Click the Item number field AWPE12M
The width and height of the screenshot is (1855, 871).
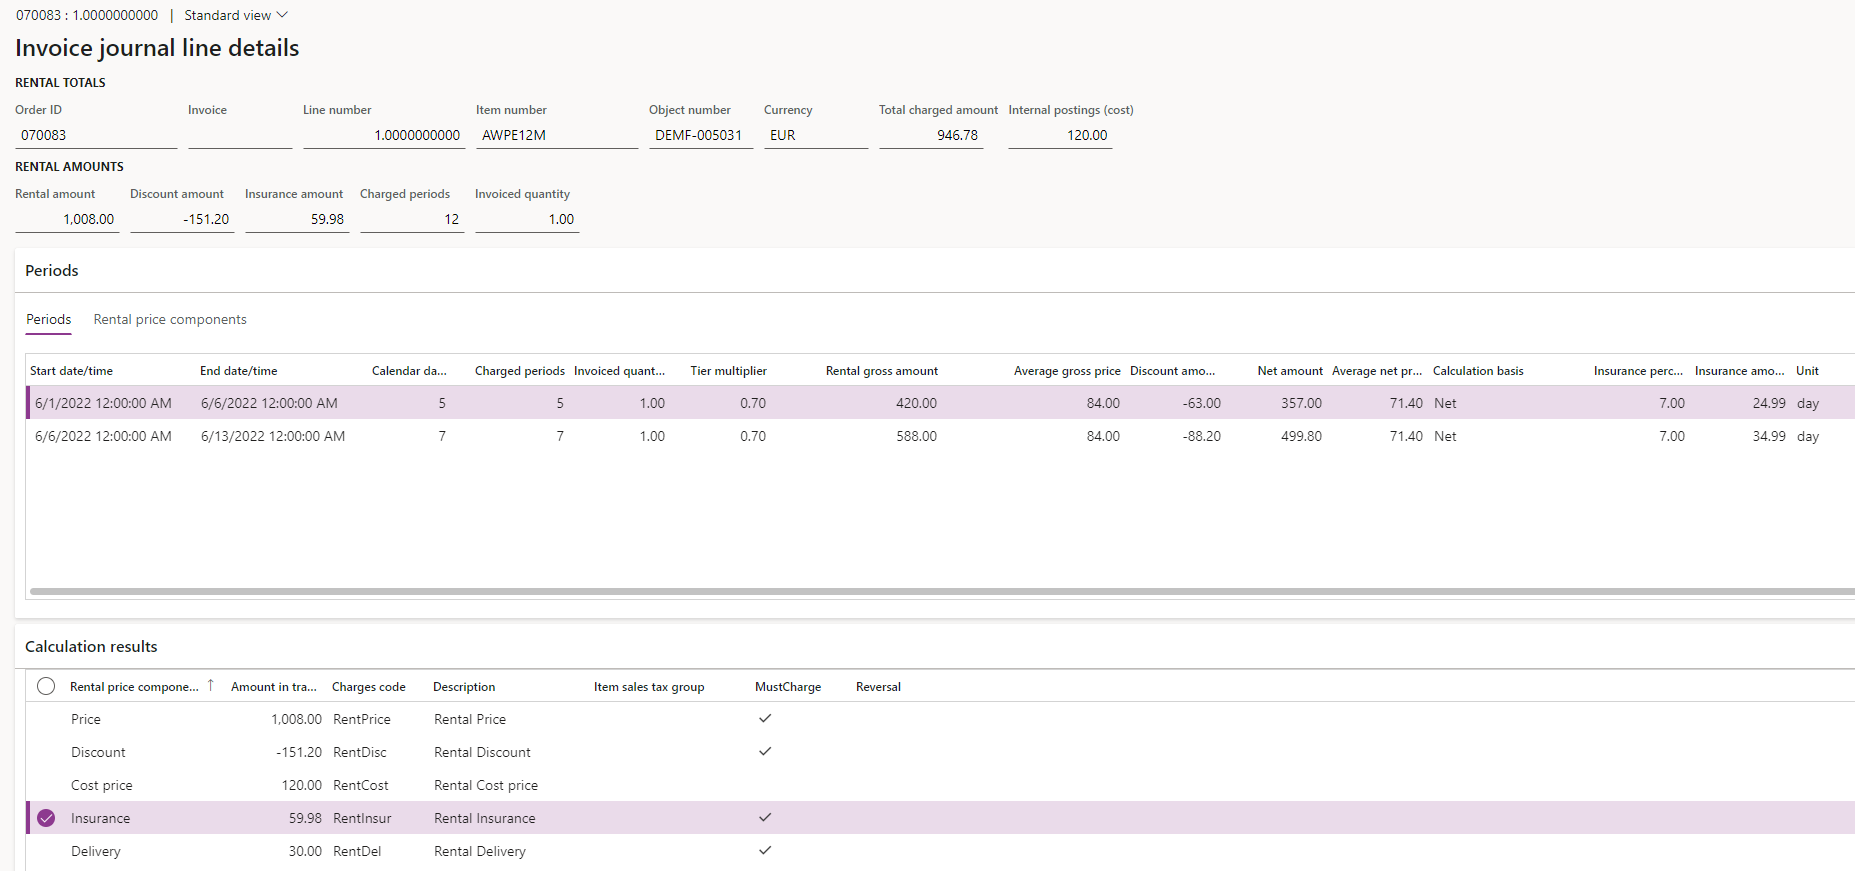click(x=557, y=135)
